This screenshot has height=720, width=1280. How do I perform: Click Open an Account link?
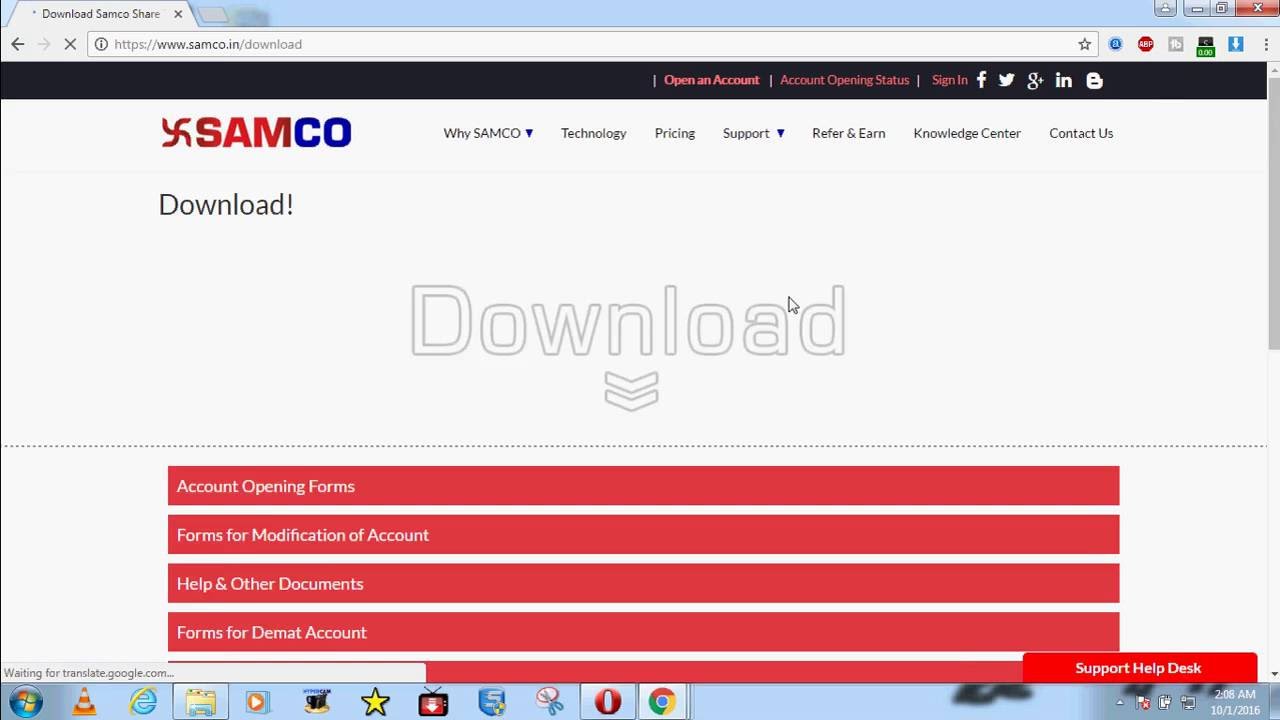click(711, 80)
